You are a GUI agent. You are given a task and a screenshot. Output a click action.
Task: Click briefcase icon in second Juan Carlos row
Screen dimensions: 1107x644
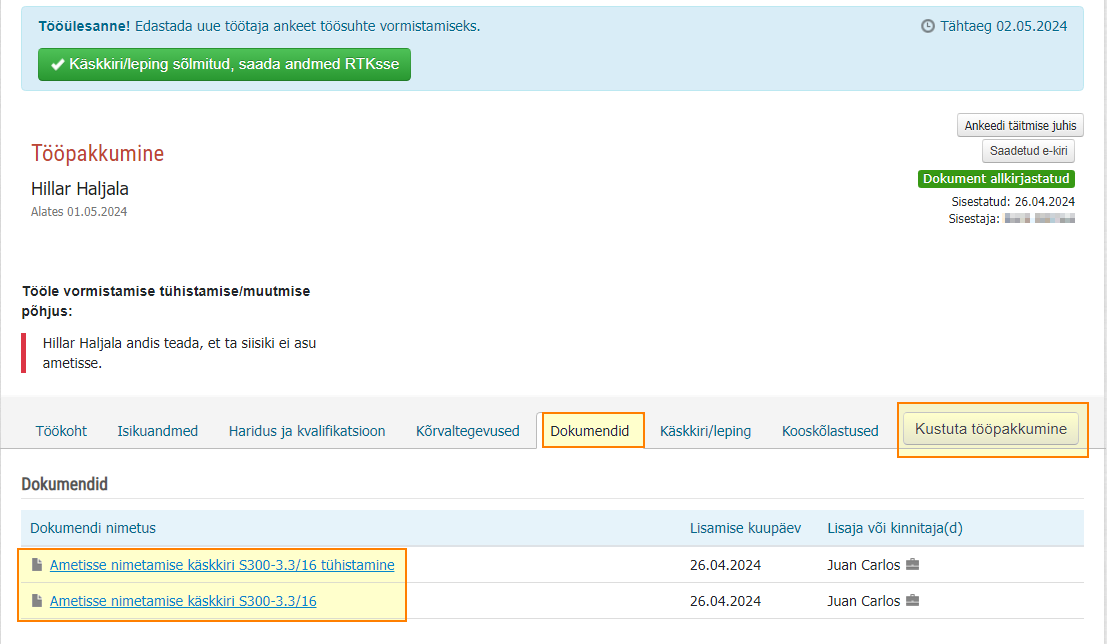point(912,600)
